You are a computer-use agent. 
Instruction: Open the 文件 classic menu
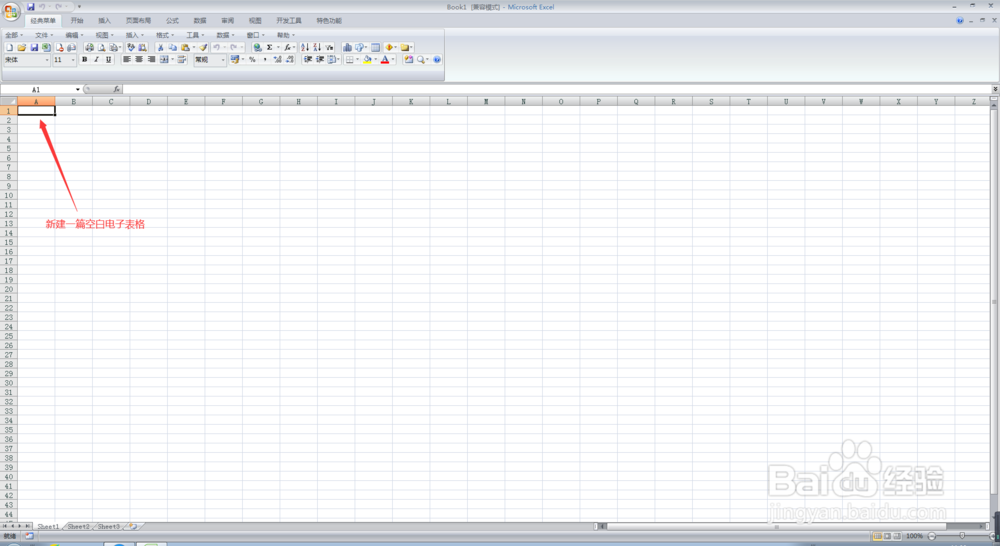[x=44, y=35]
